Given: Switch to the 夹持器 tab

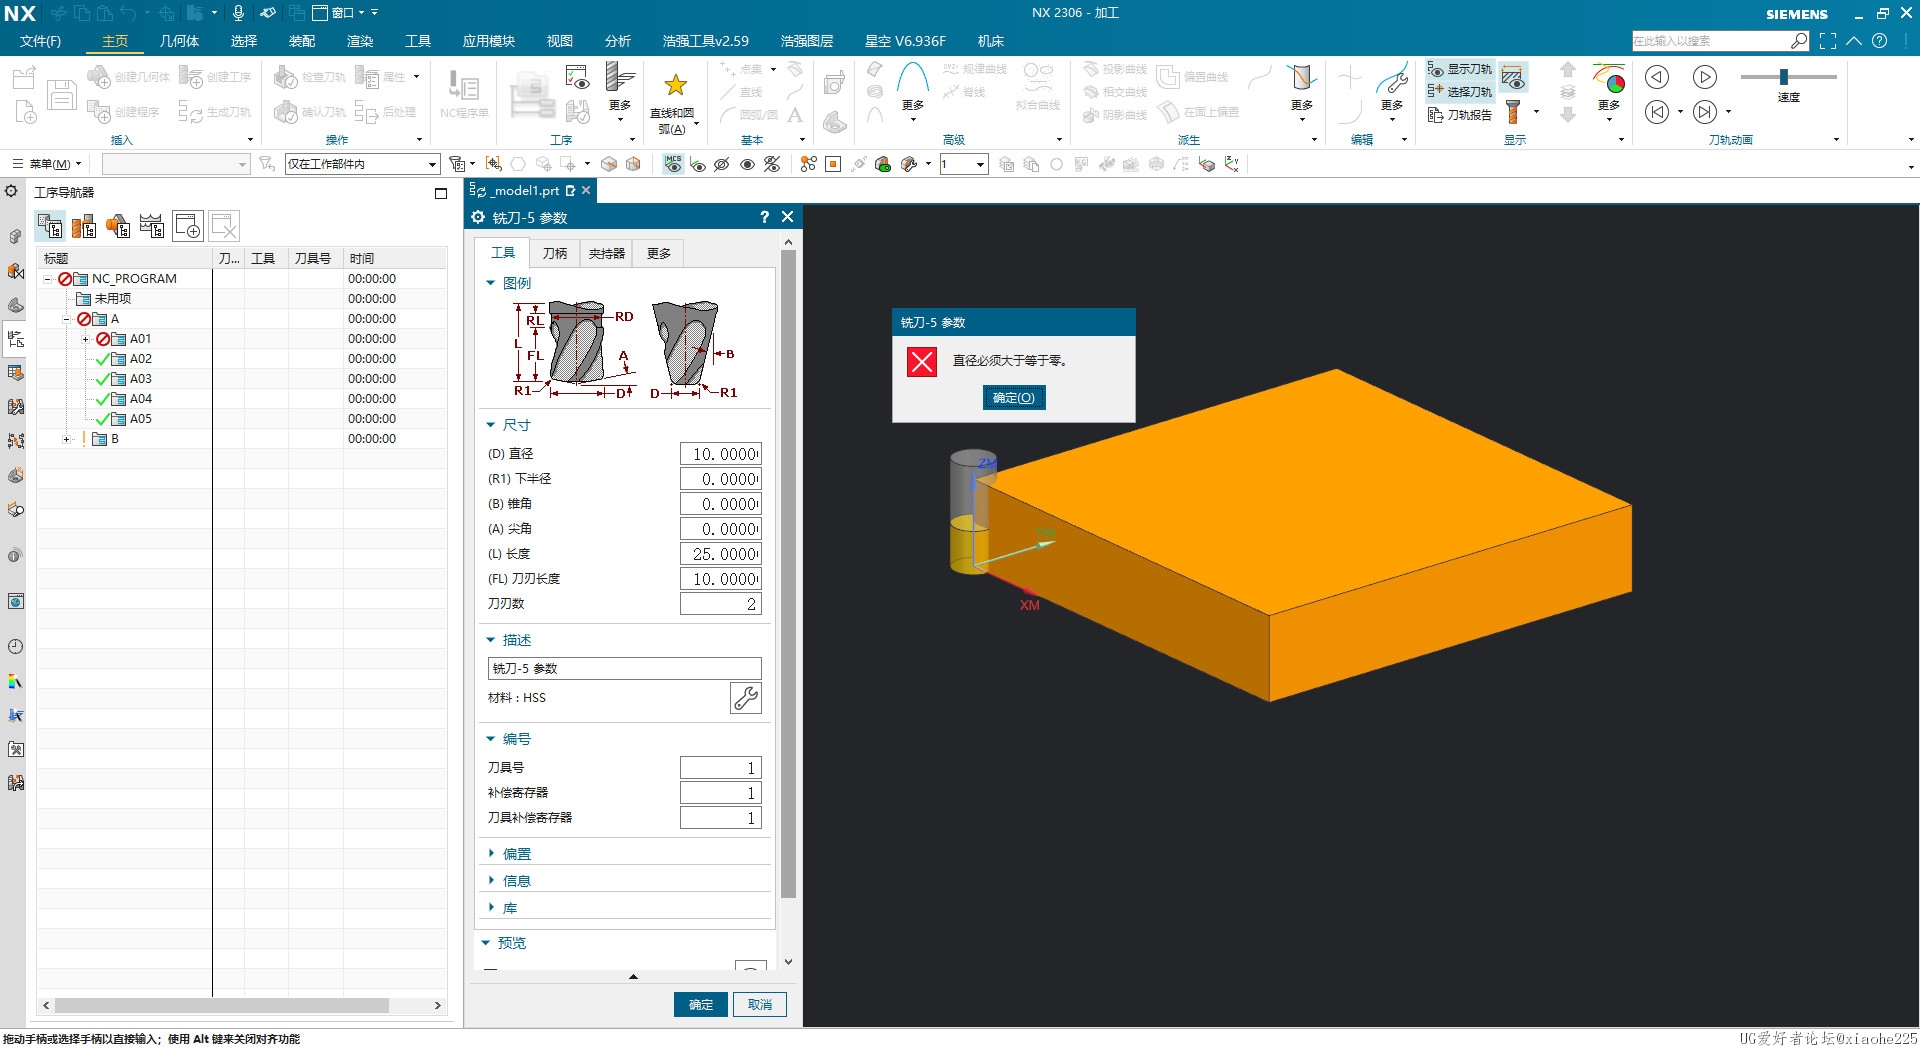Looking at the screenshot, I should (607, 253).
